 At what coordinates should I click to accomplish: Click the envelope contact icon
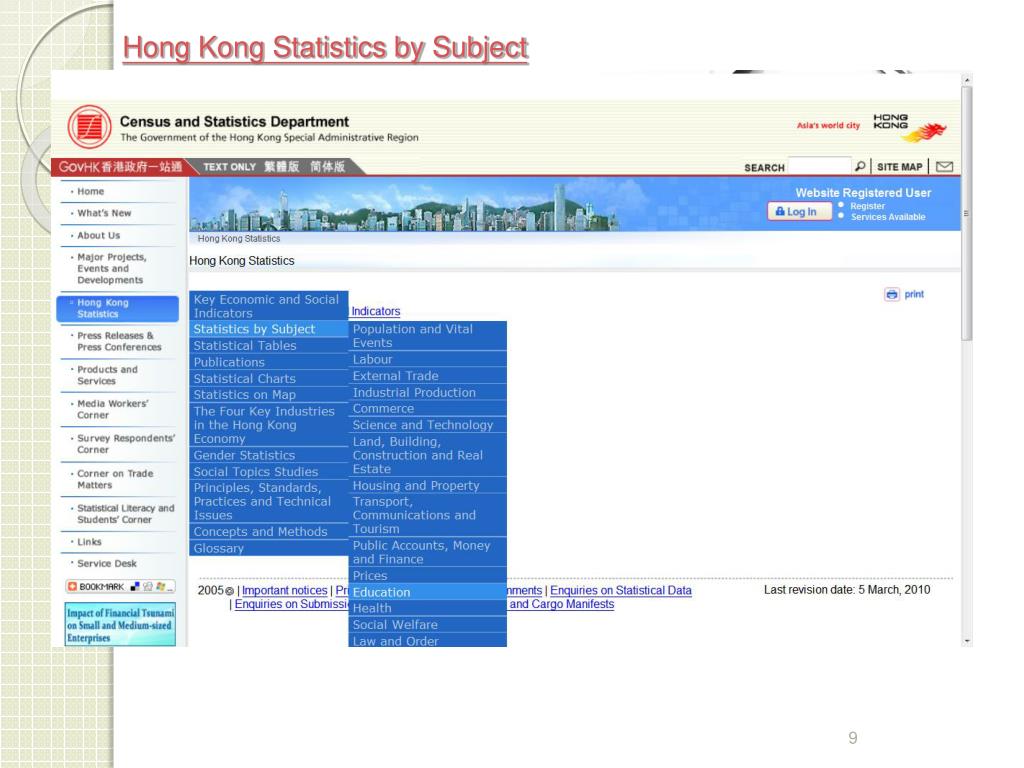(x=944, y=167)
